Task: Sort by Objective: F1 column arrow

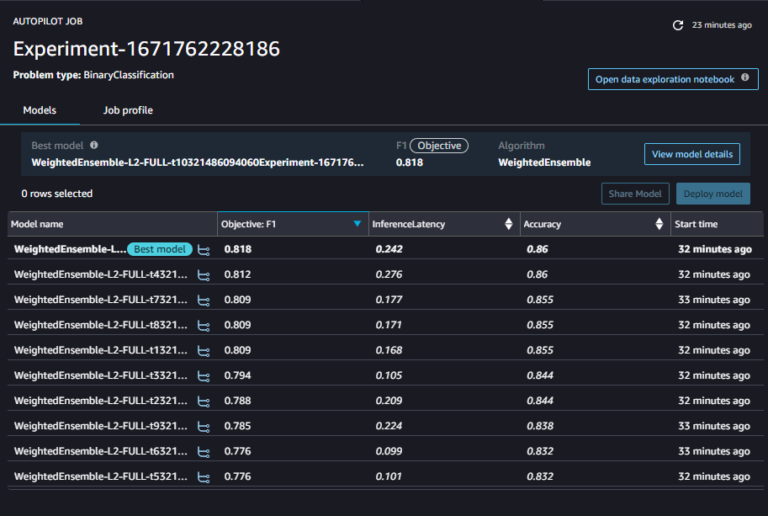Action: pos(357,224)
